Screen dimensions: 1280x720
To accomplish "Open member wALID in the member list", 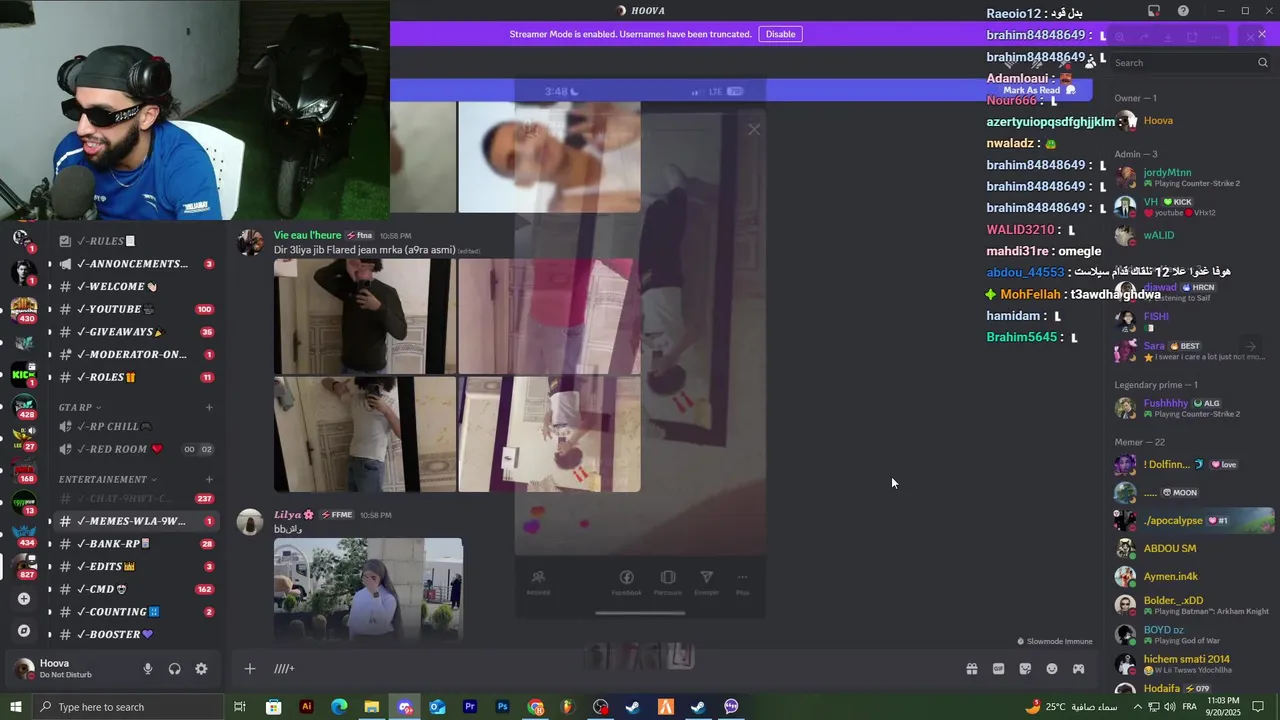I will click(1191, 236).
